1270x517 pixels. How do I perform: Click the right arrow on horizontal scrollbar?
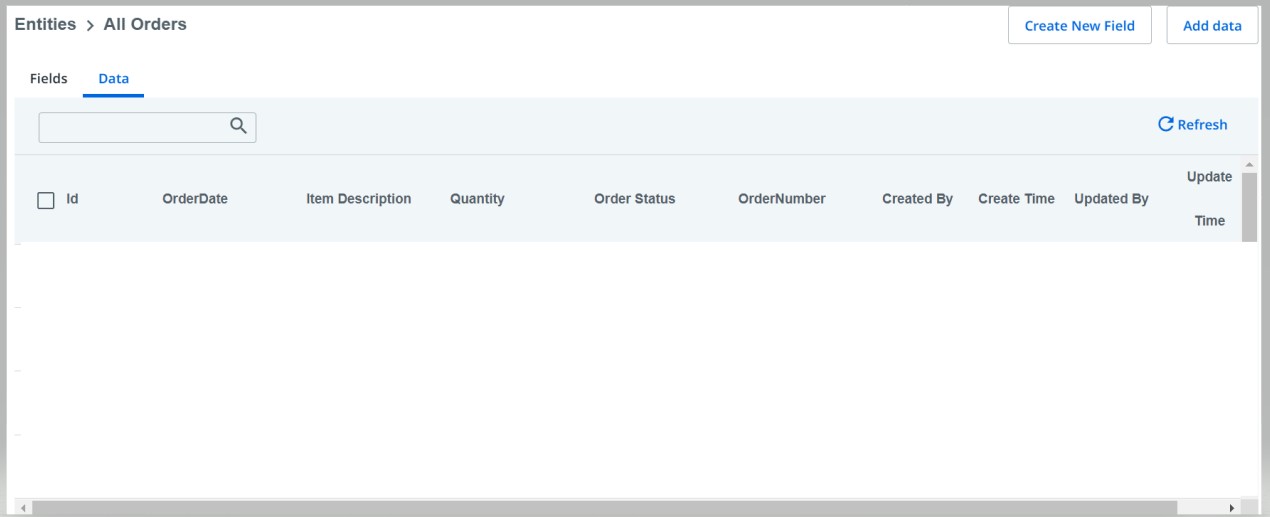[x=1232, y=508]
